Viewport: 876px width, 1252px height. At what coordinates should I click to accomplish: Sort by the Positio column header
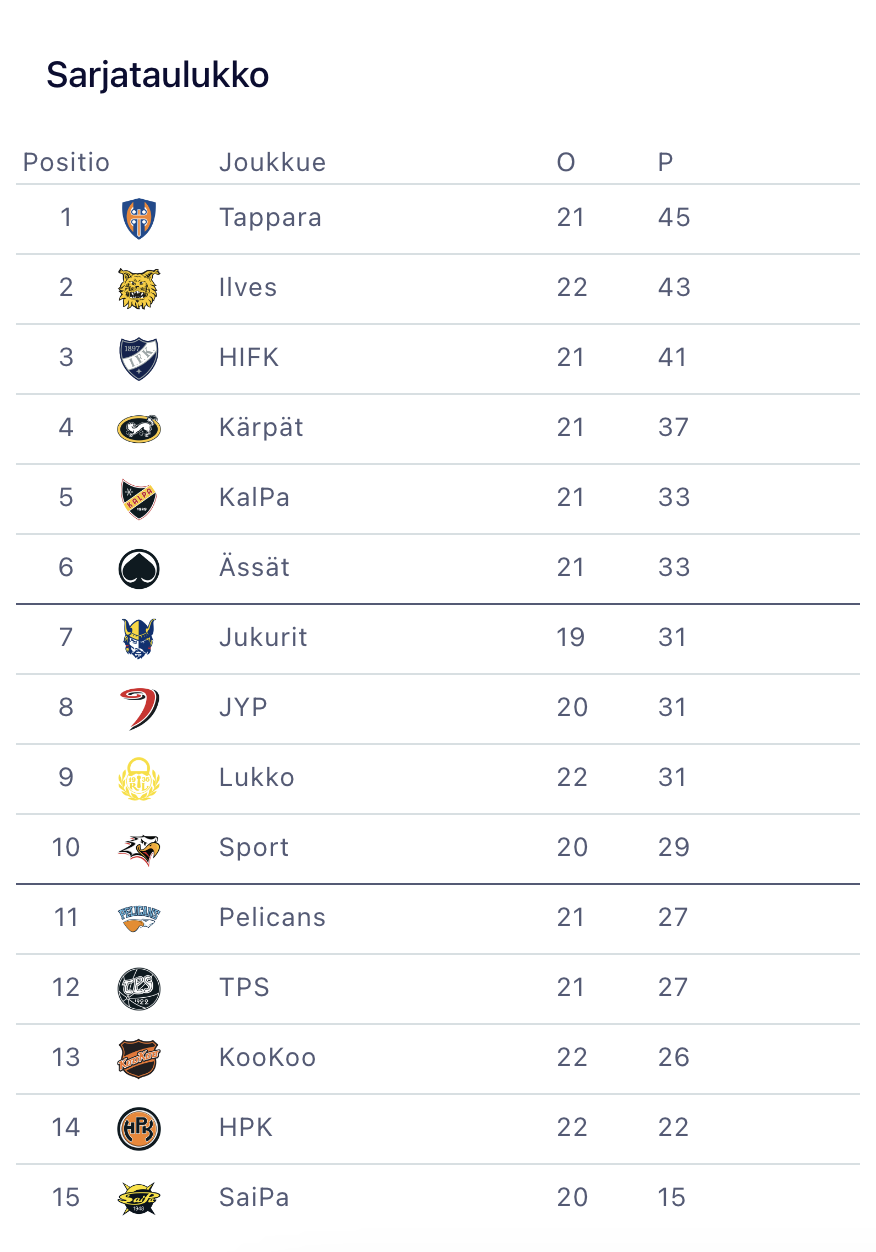(66, 162)
